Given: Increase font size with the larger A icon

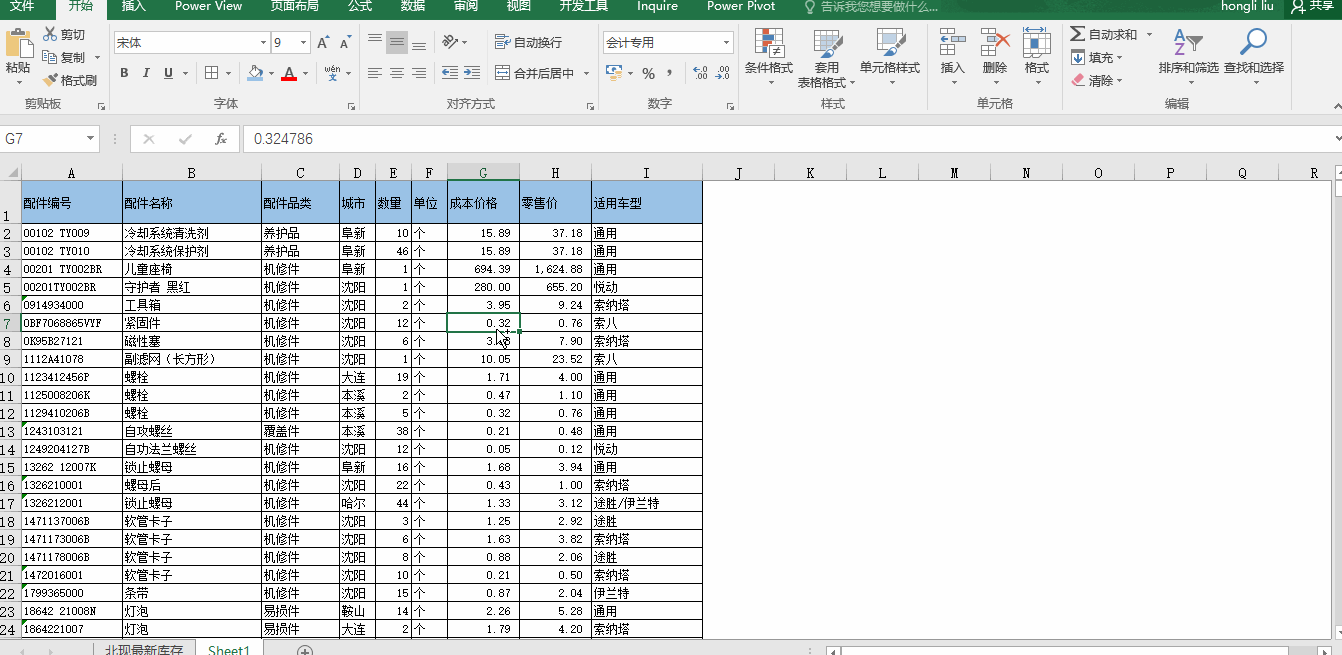Looking at the screenshot, I should point(323,43).
